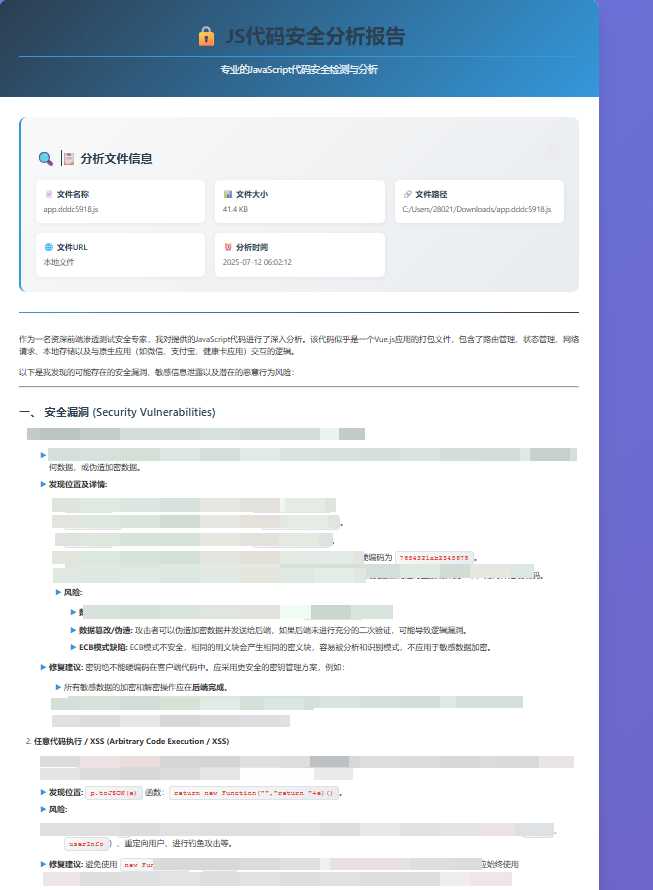
Task: Click the chart icon beside 文件大小
Action: (x=228, y=194)
